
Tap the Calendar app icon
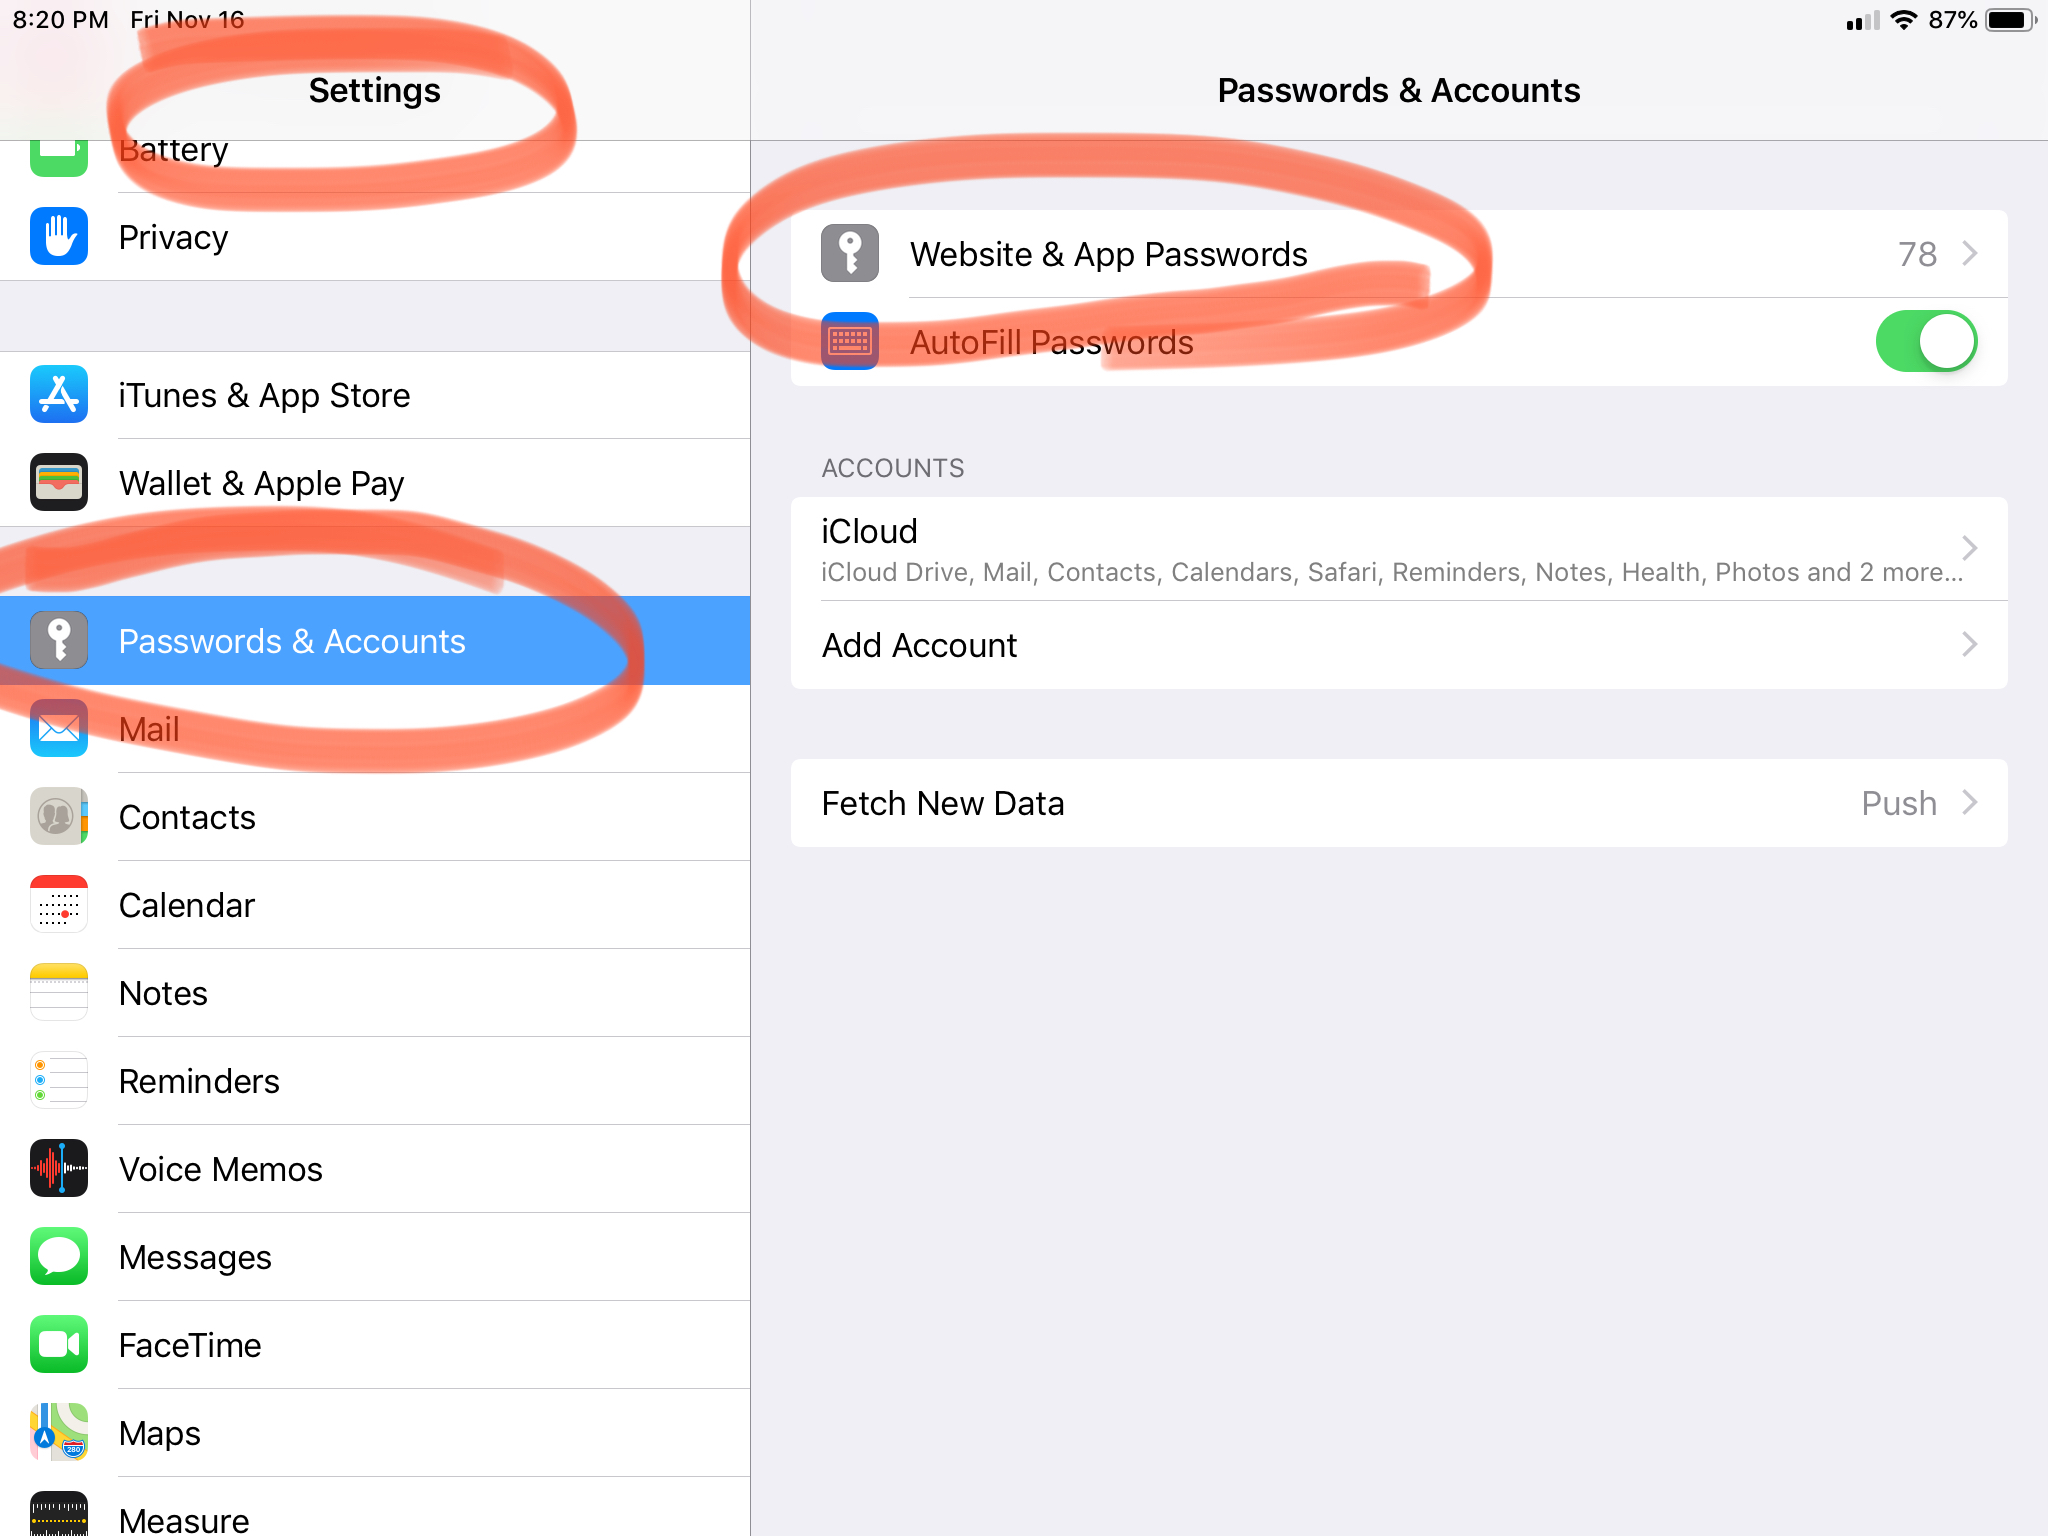[59, 905]
